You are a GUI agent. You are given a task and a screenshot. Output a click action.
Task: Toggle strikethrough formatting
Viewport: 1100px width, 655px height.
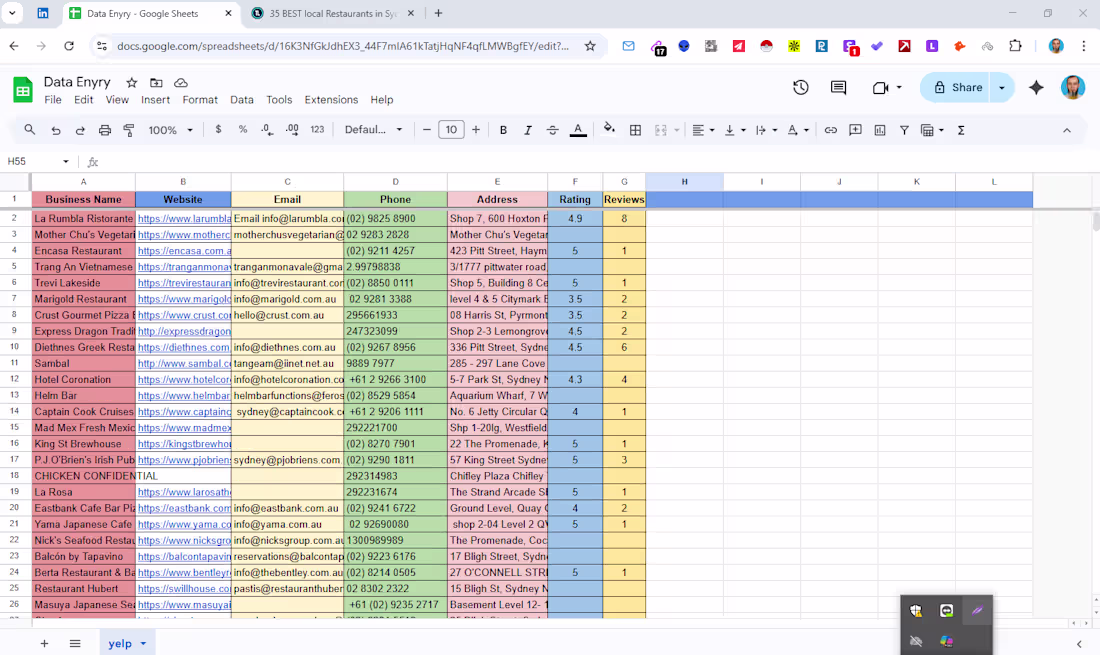point(550,130)
